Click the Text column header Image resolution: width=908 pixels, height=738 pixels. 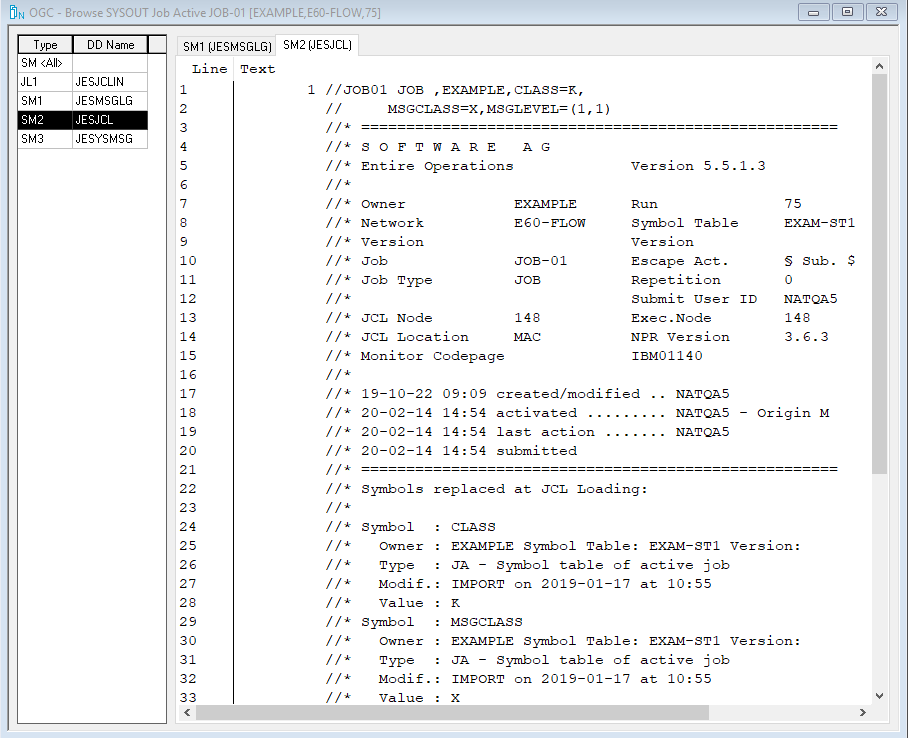tap(258, 69)
